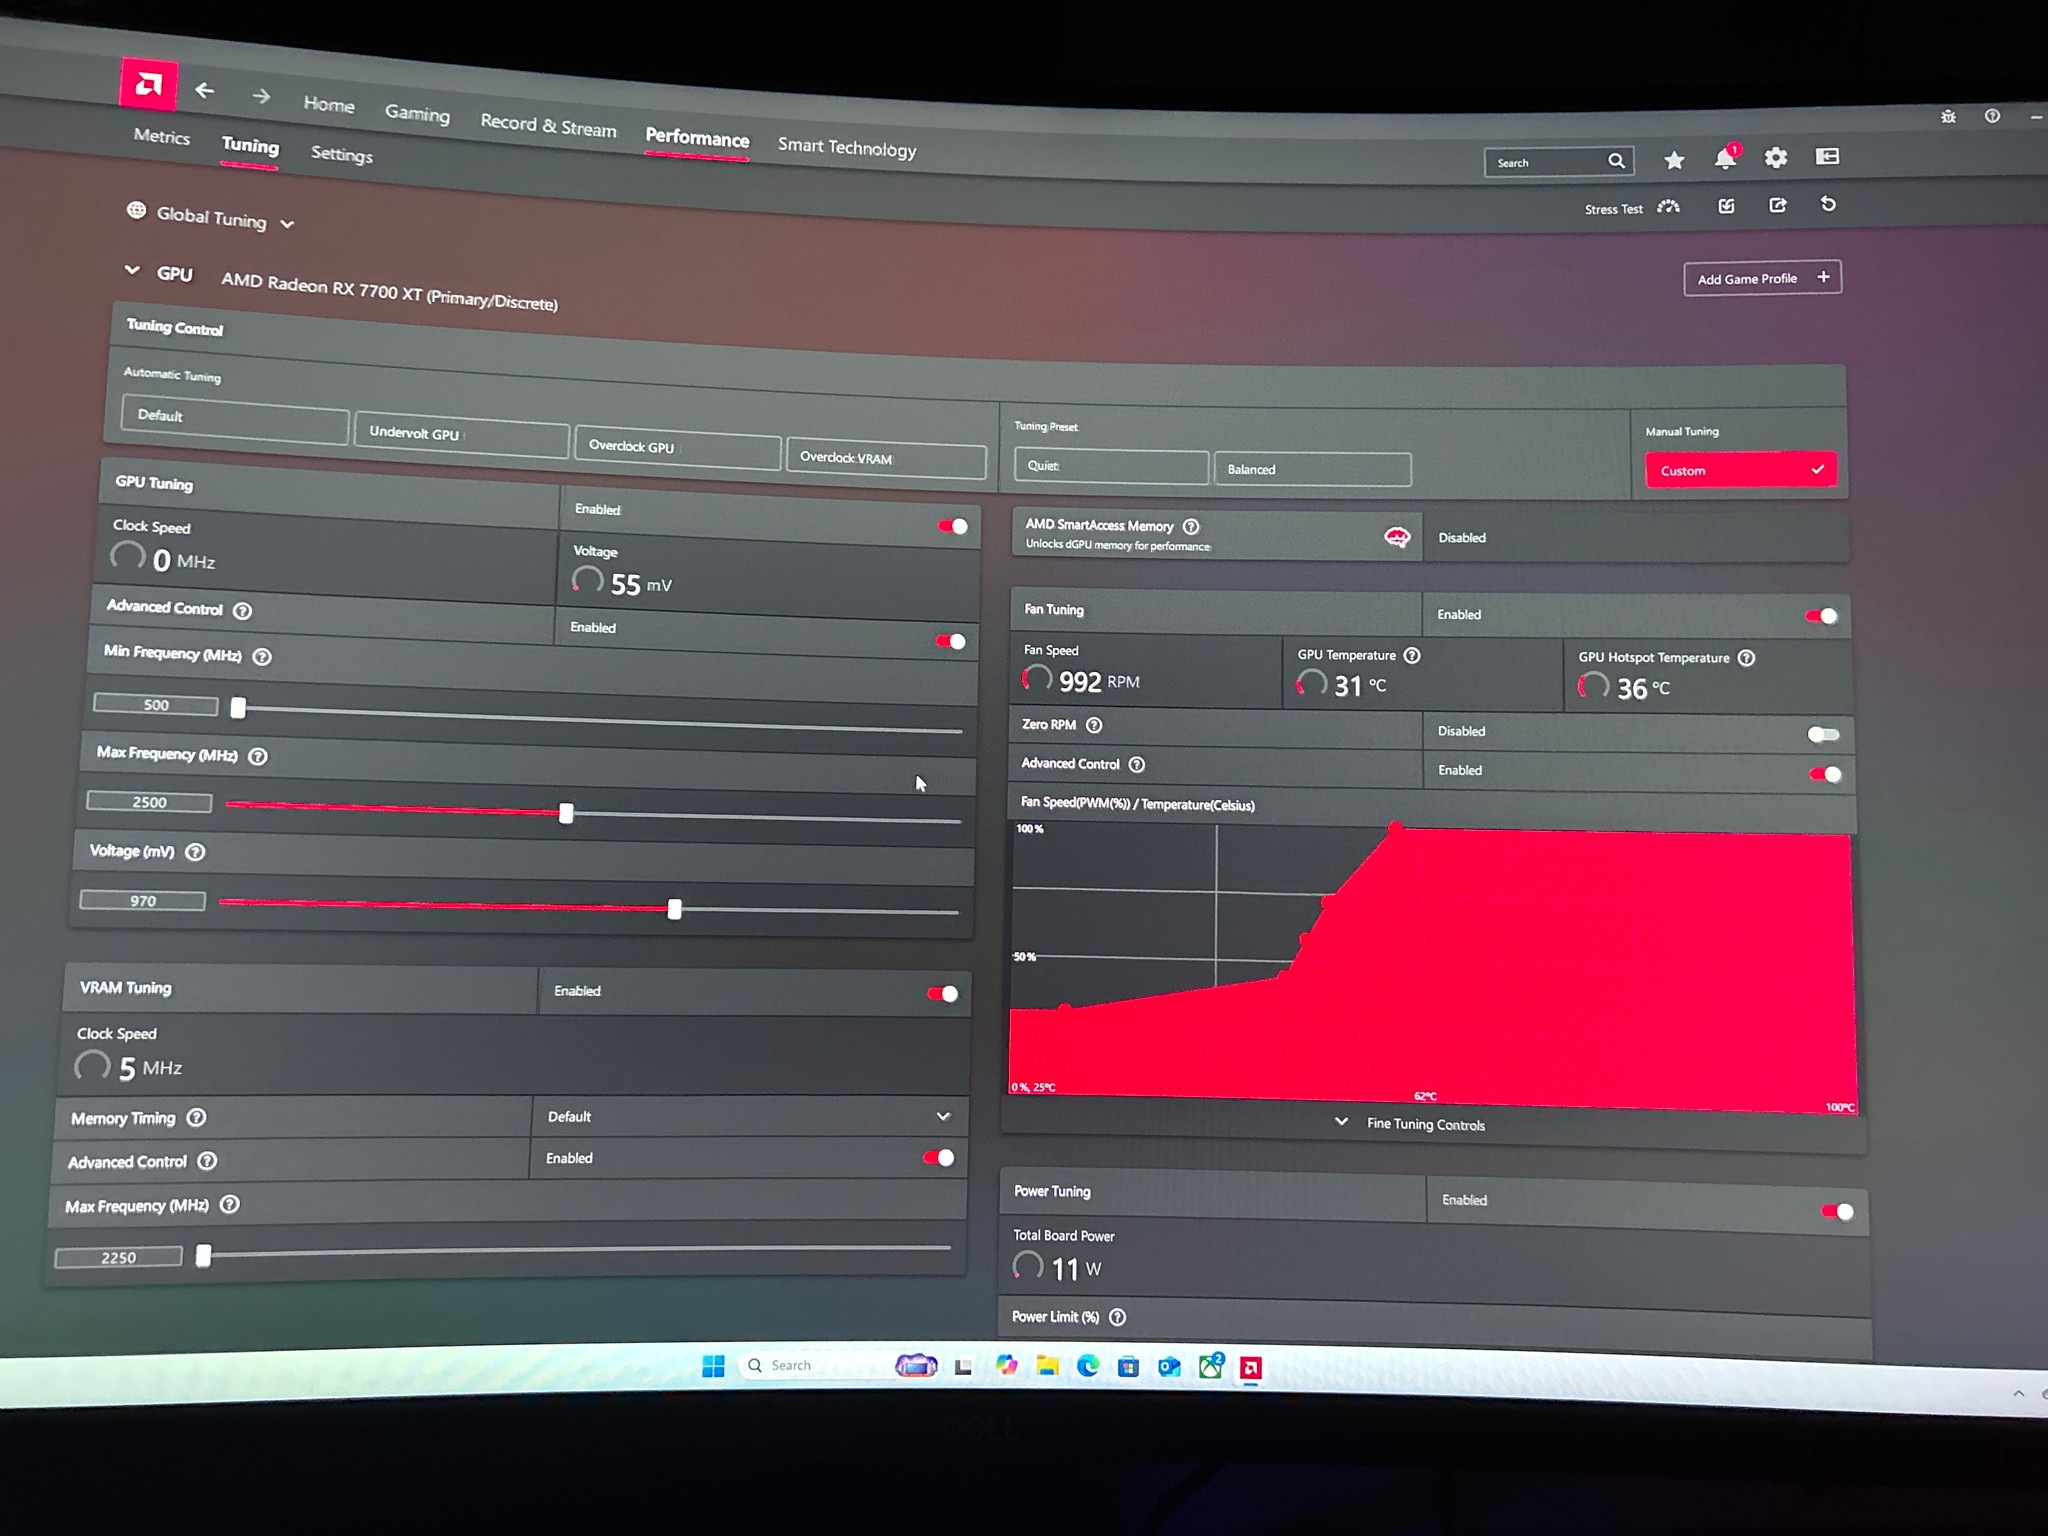The width and height of the screenshot is (2048, 1536).
Task: Toggle Fan Tuning Advanced Control switch
Action: (x=1825, y=774)
